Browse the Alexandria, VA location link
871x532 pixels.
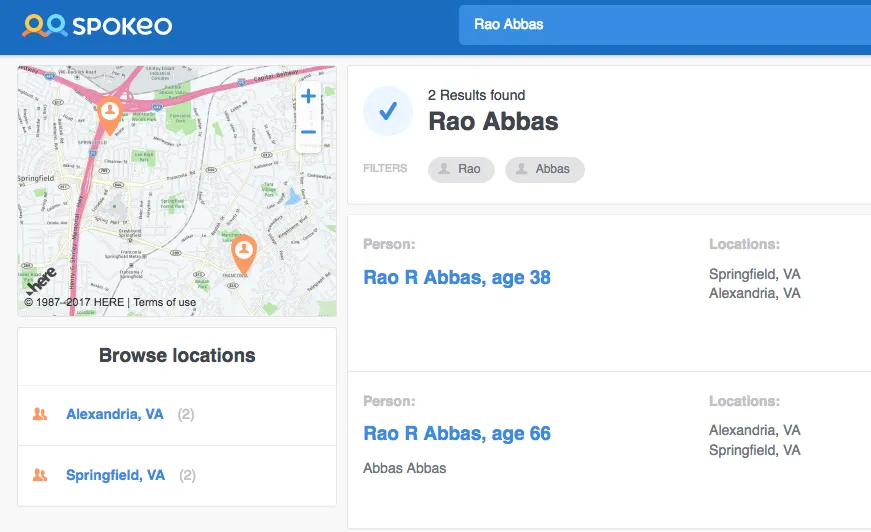click(115, 414)
